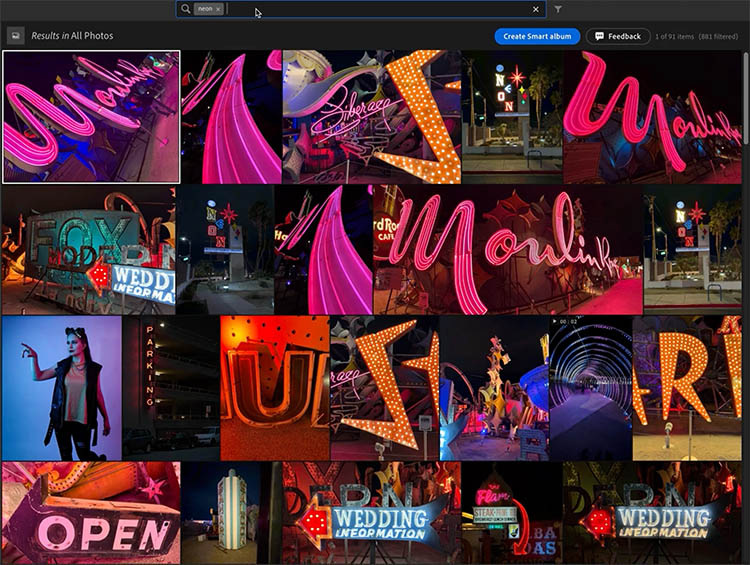
Task: Select the Flamingo steak sign photo
Action: (x=512, y=513)
